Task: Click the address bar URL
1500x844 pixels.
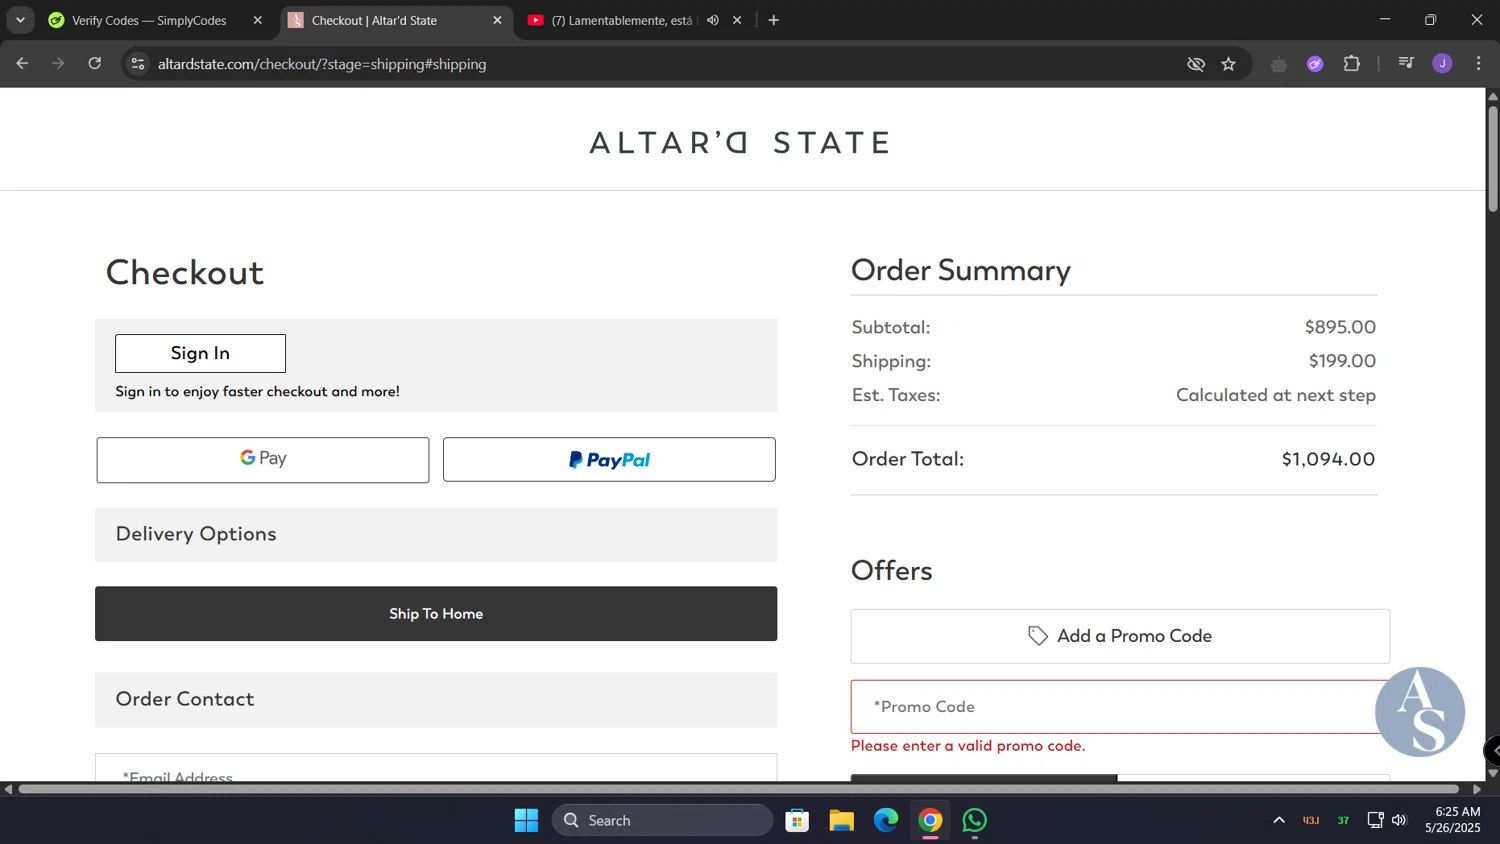Action: (322, 64)
